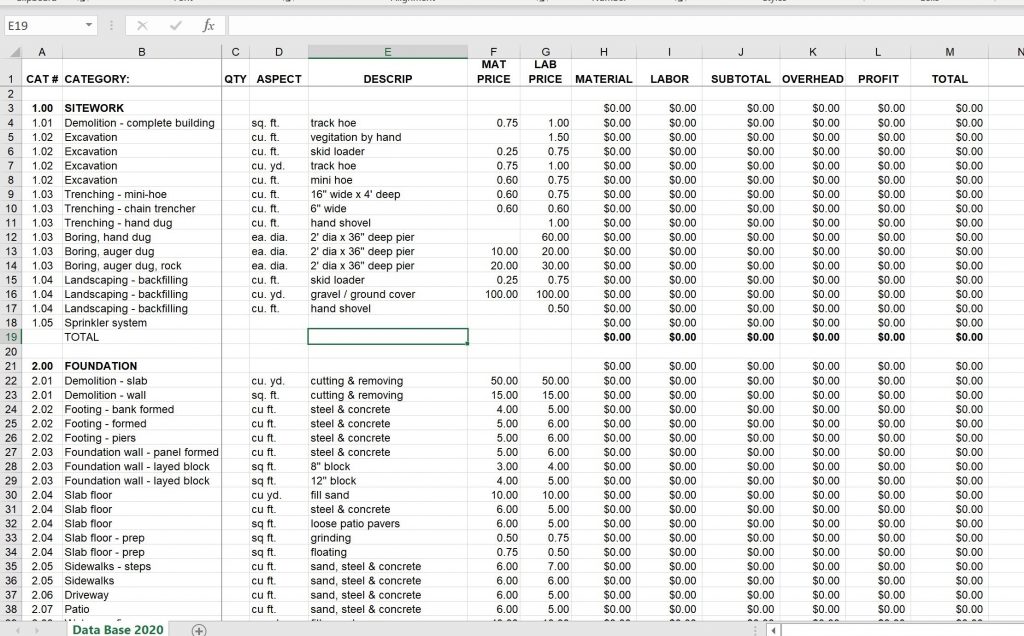Add a new sheet with plus icon
Viewport: 1024px width, 636px height.
[x=199, y=630]
